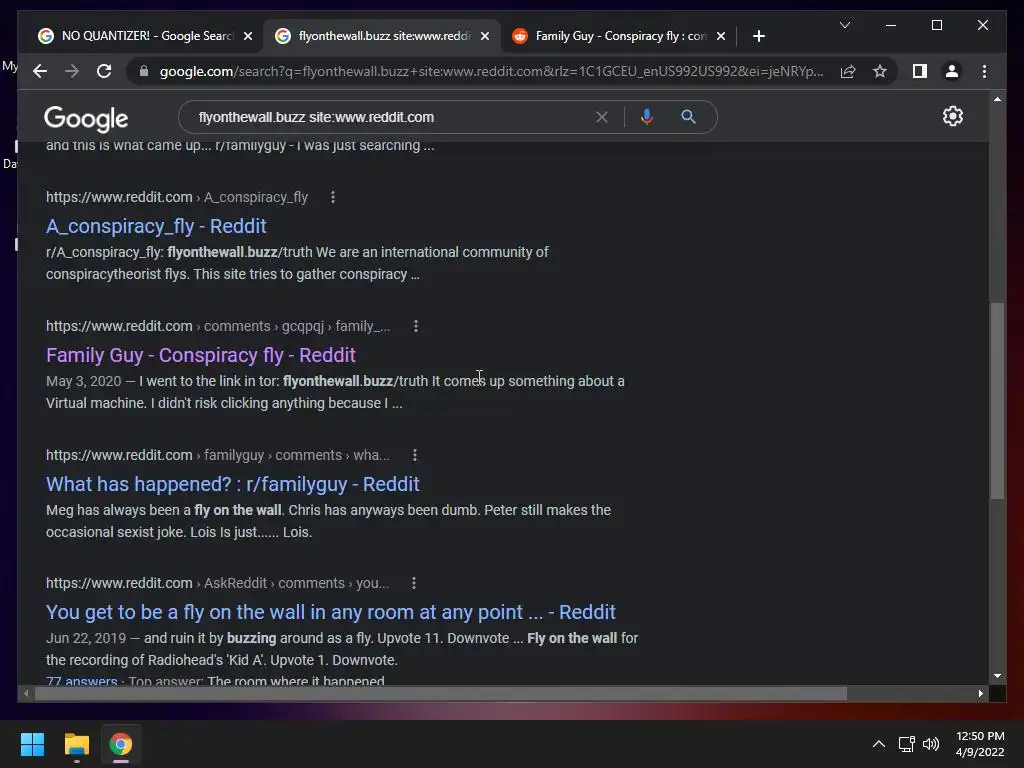Click scroll up arrow on page

pos(997,99)
